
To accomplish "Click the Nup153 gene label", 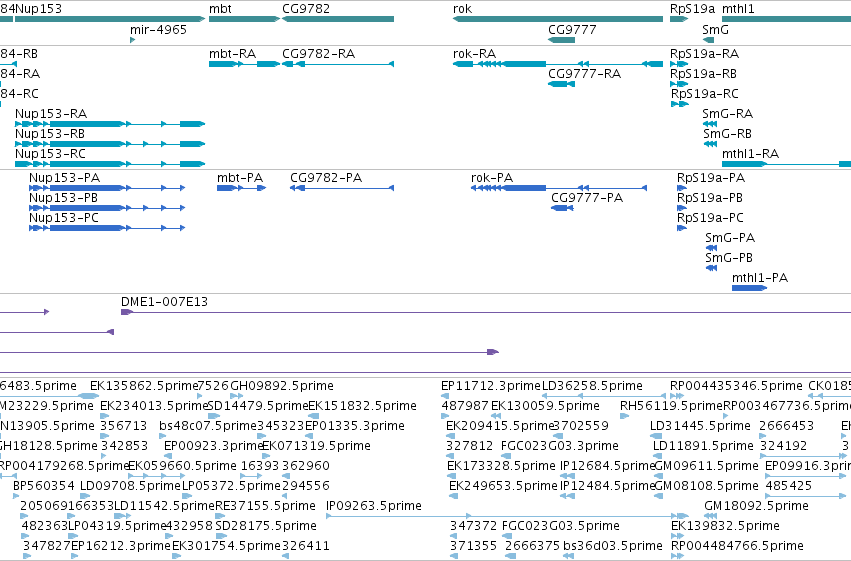I will (x=39, y=9).
